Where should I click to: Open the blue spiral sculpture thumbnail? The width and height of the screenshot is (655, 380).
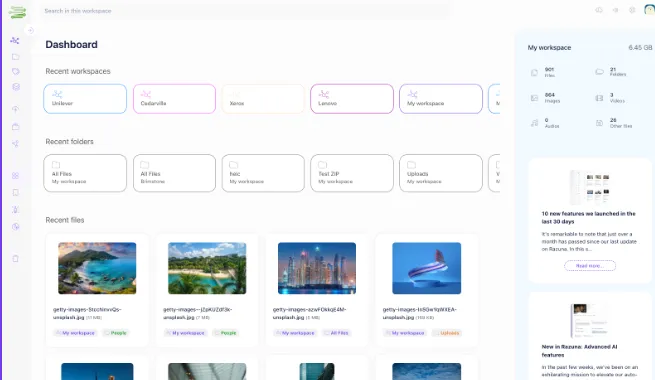click(x=427, y=268)
